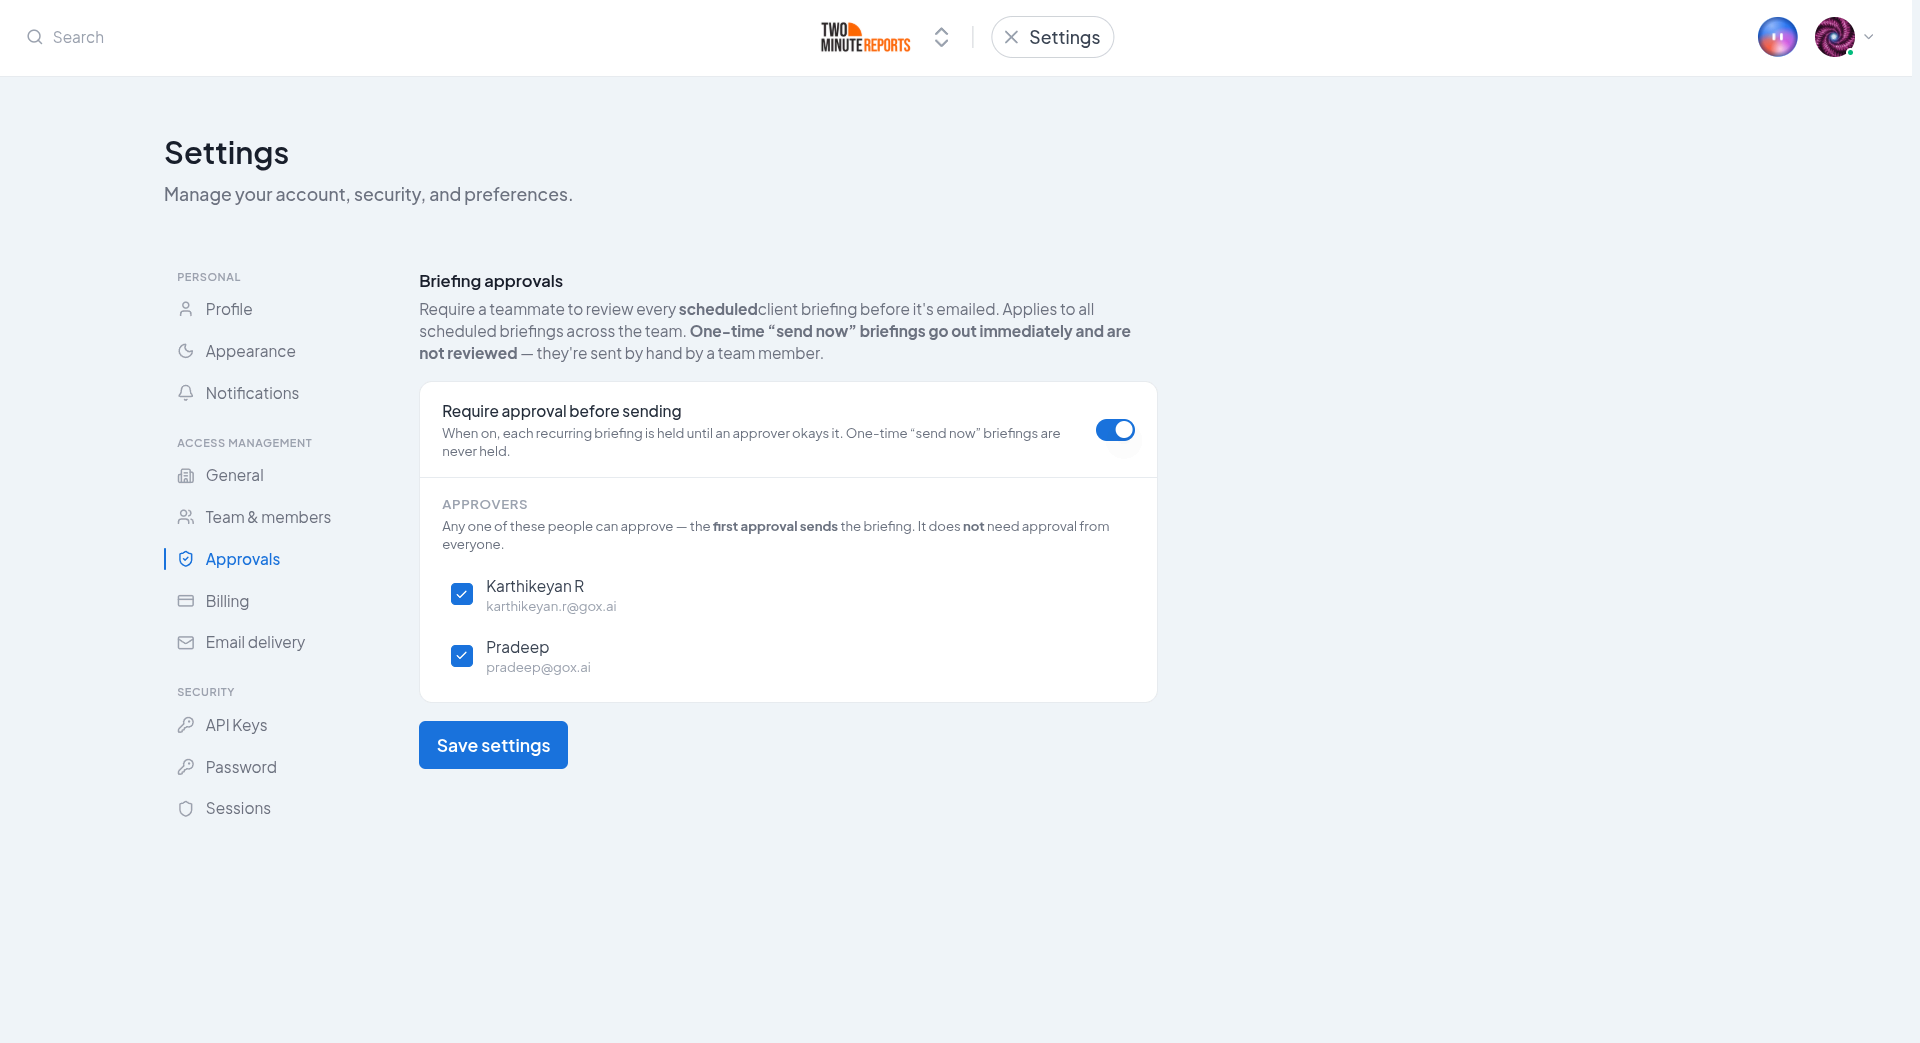Uncheck Pradeep as approver
1920x1043 pixels.
(462, 656)
